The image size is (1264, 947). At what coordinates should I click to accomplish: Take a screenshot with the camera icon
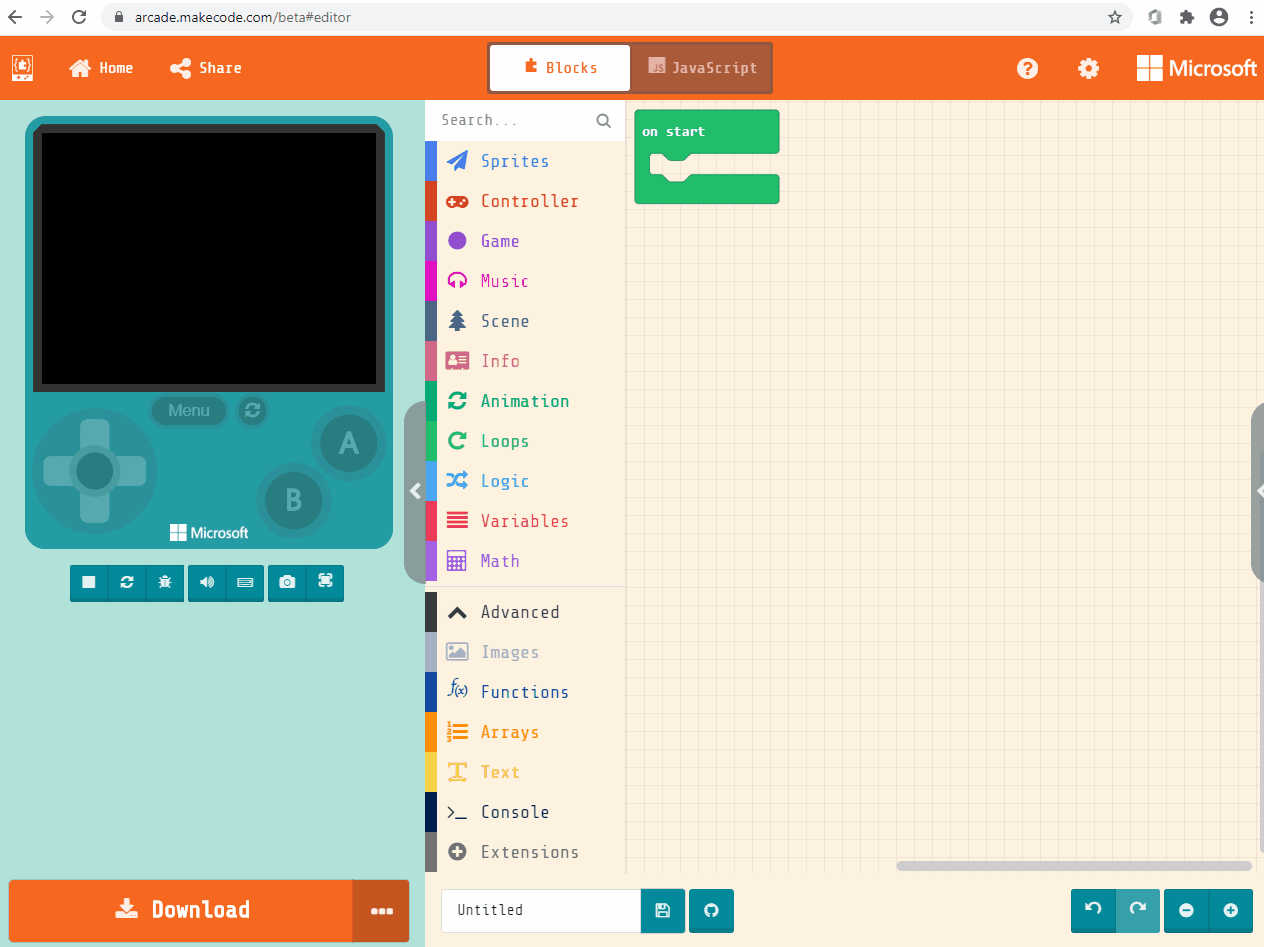pyautogui.click(x=287, y=583)
